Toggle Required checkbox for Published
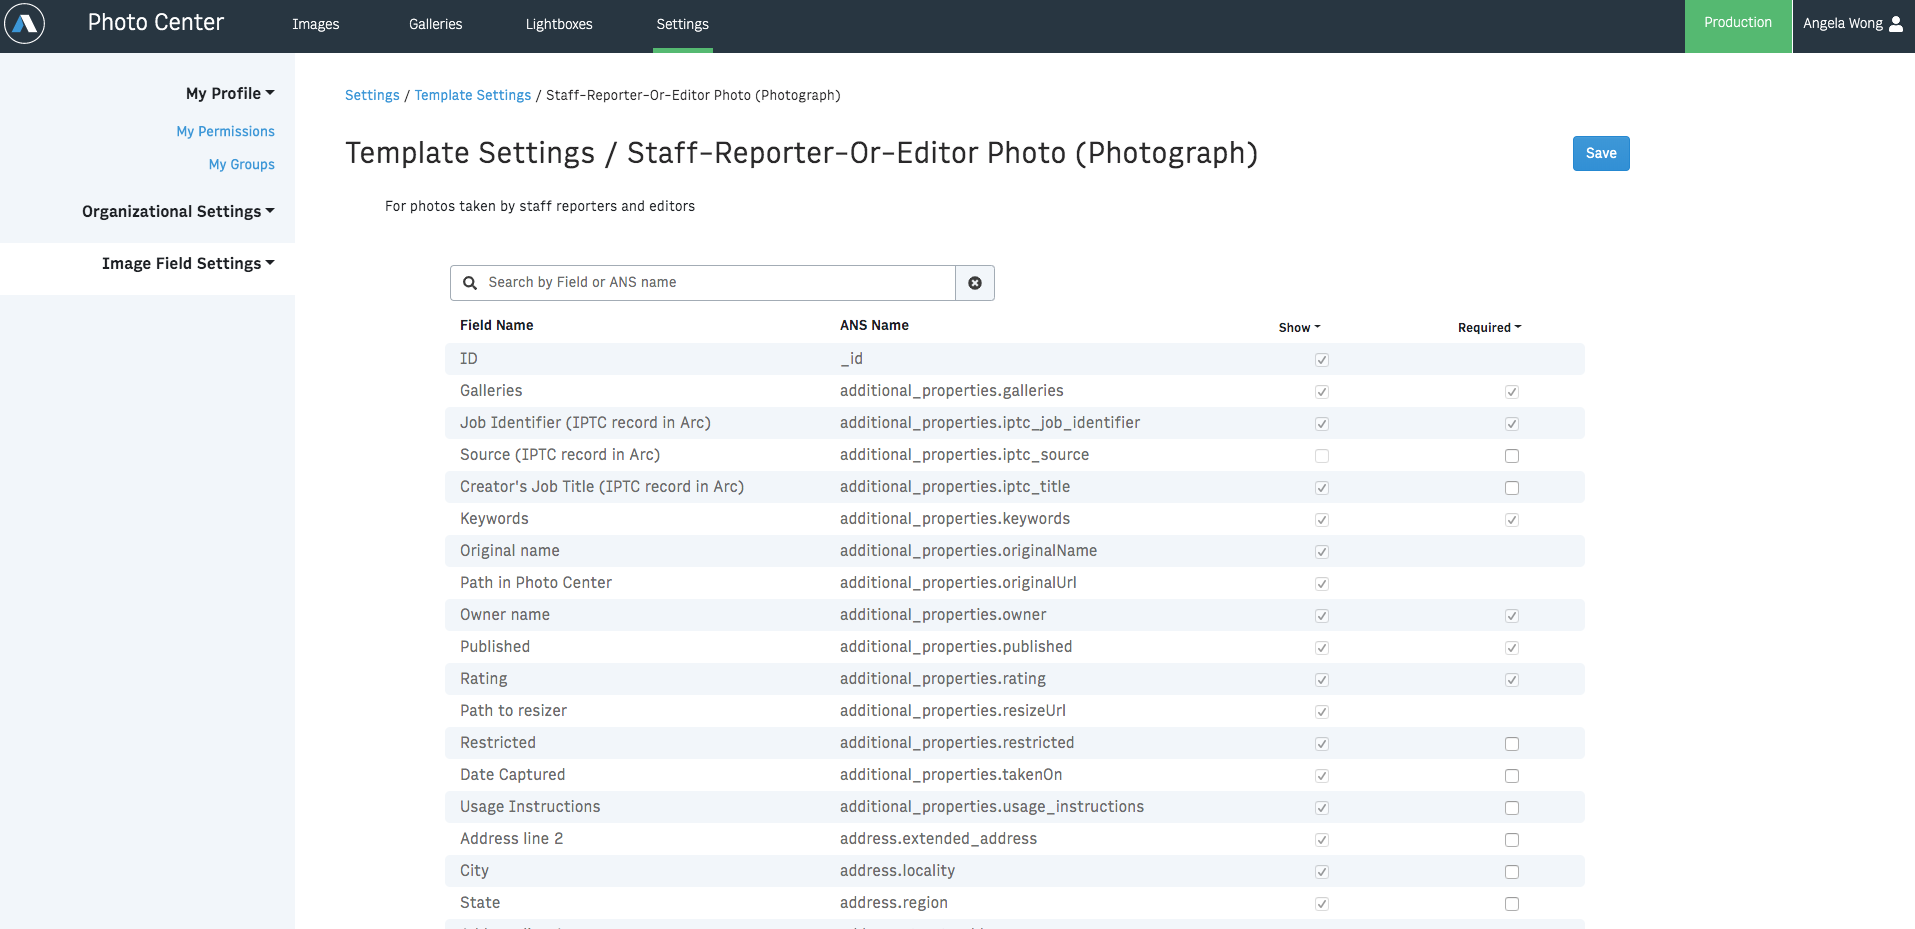The width and height of the screenshot is (1915, 929). click(1512, 648)
